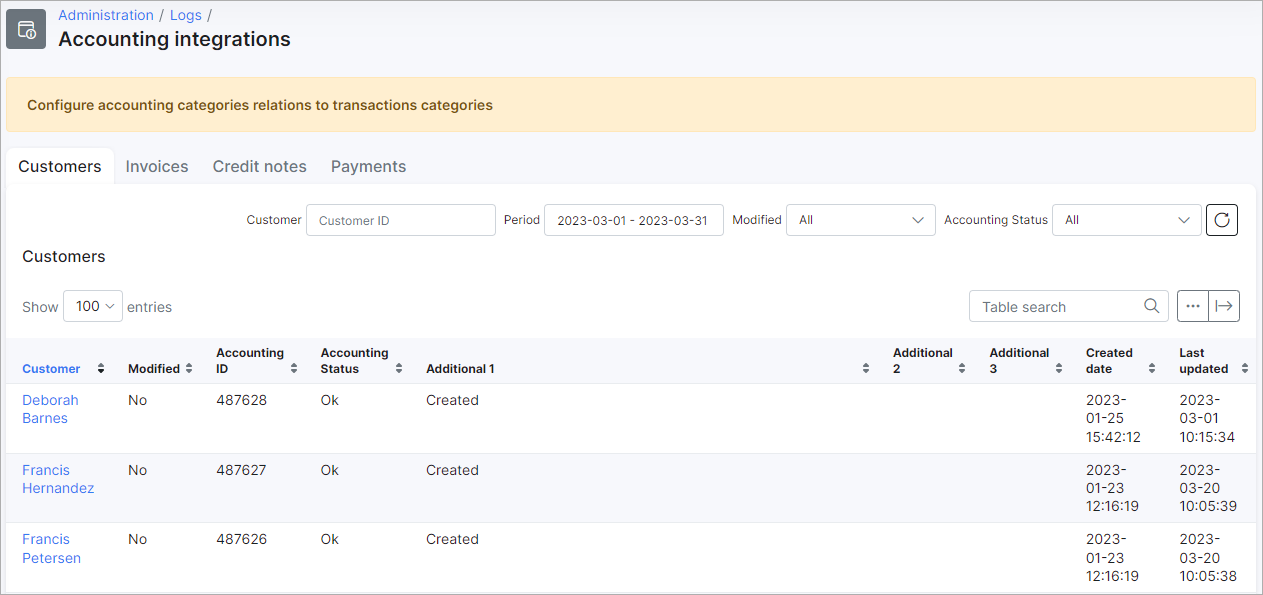This screenshot has width=1263, height=595.
Task: Open the Modified filter dropdown
Action: pyautogui.click(x=860, y=219)
